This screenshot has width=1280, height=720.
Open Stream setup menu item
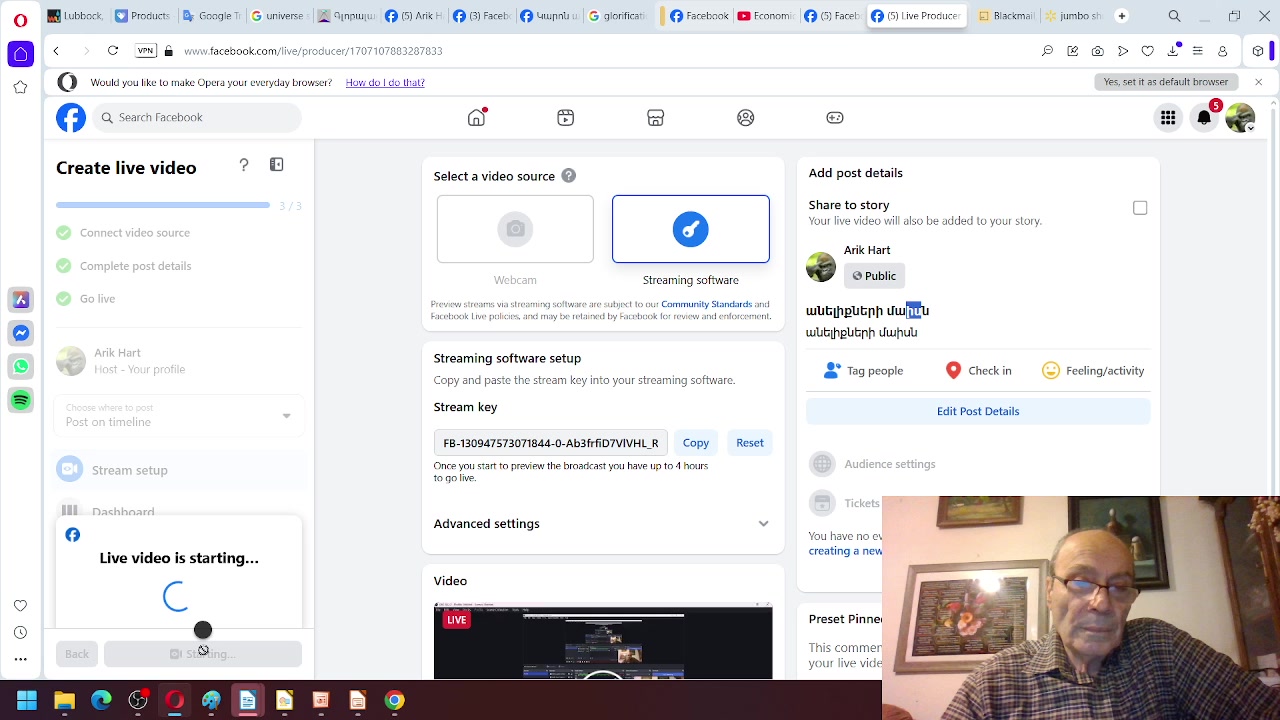click(x=130, y=470)
